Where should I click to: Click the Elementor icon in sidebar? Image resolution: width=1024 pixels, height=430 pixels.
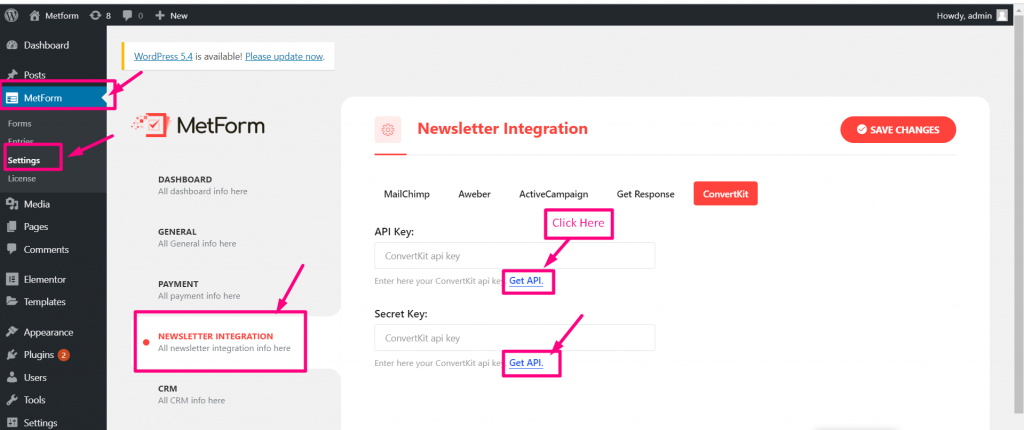12,279
